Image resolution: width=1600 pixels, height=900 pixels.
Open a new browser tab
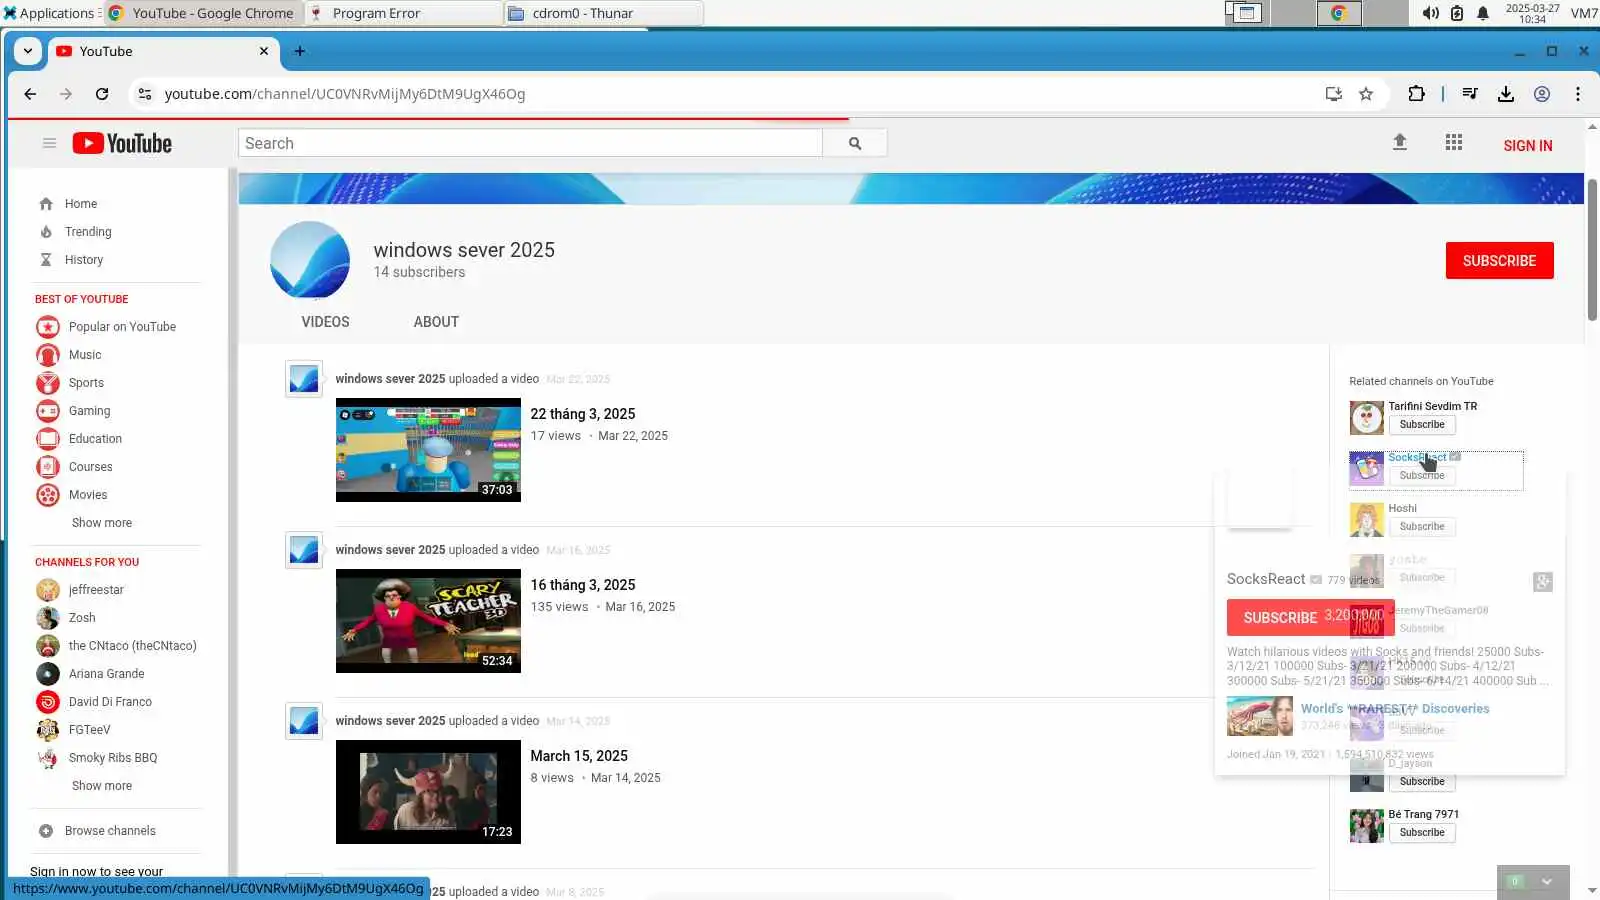point(300,51)
